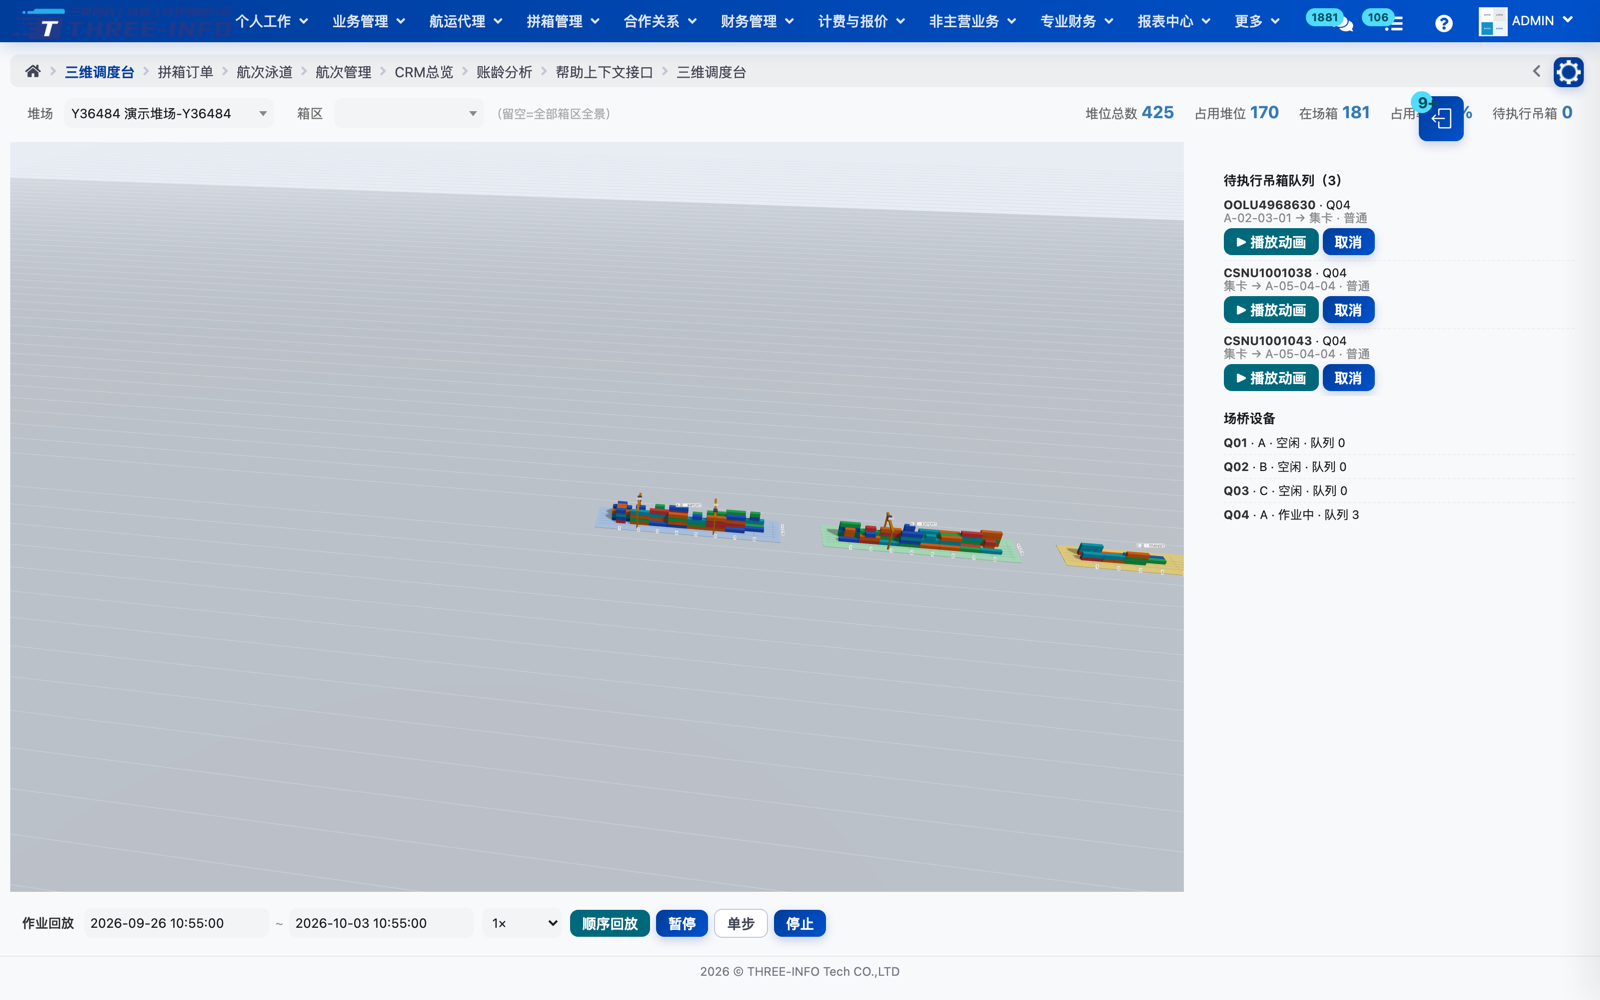Edit the replay start time field

(x=176, y=923)
